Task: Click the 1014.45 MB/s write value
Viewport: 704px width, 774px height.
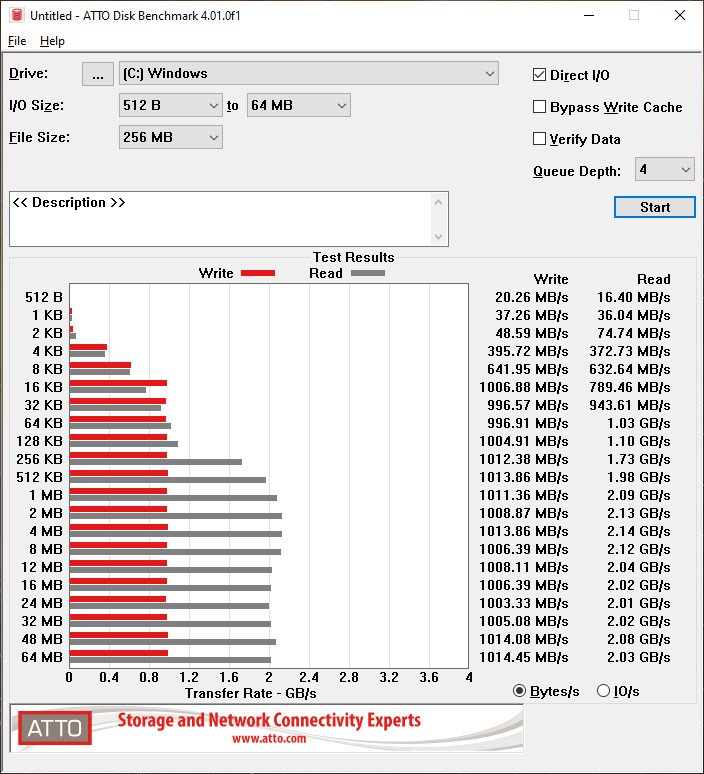Action: [524, 658]
